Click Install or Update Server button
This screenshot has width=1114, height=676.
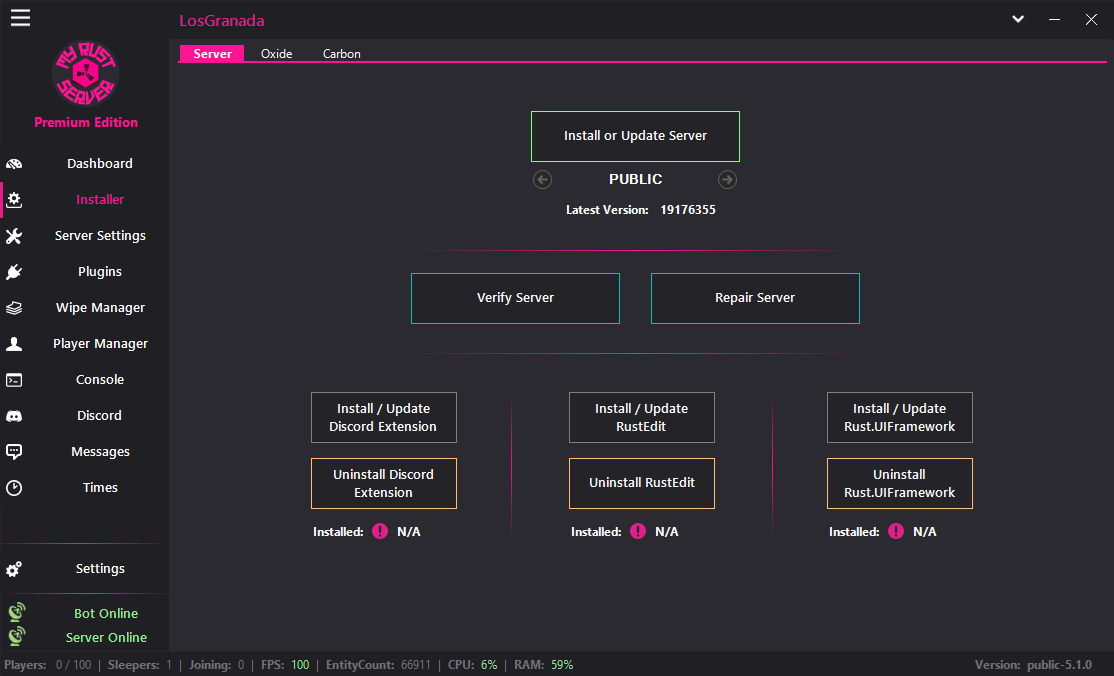click(635, 136)
